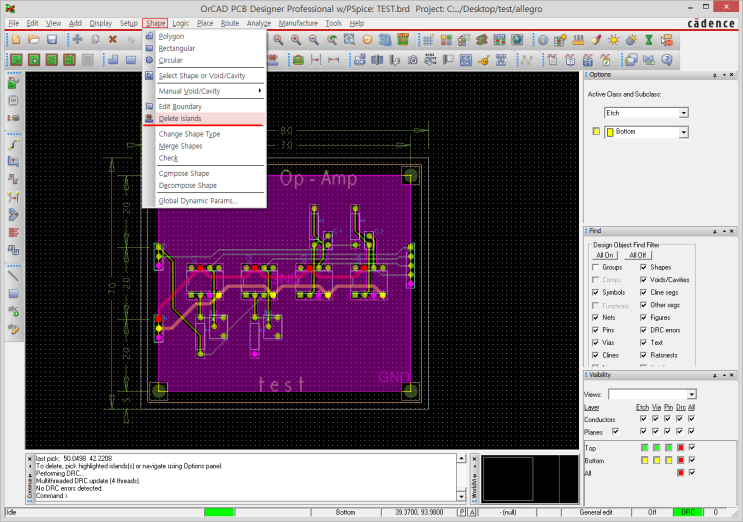
Task: Select the Add Line tool in sidebar
Action: point(14,275)
